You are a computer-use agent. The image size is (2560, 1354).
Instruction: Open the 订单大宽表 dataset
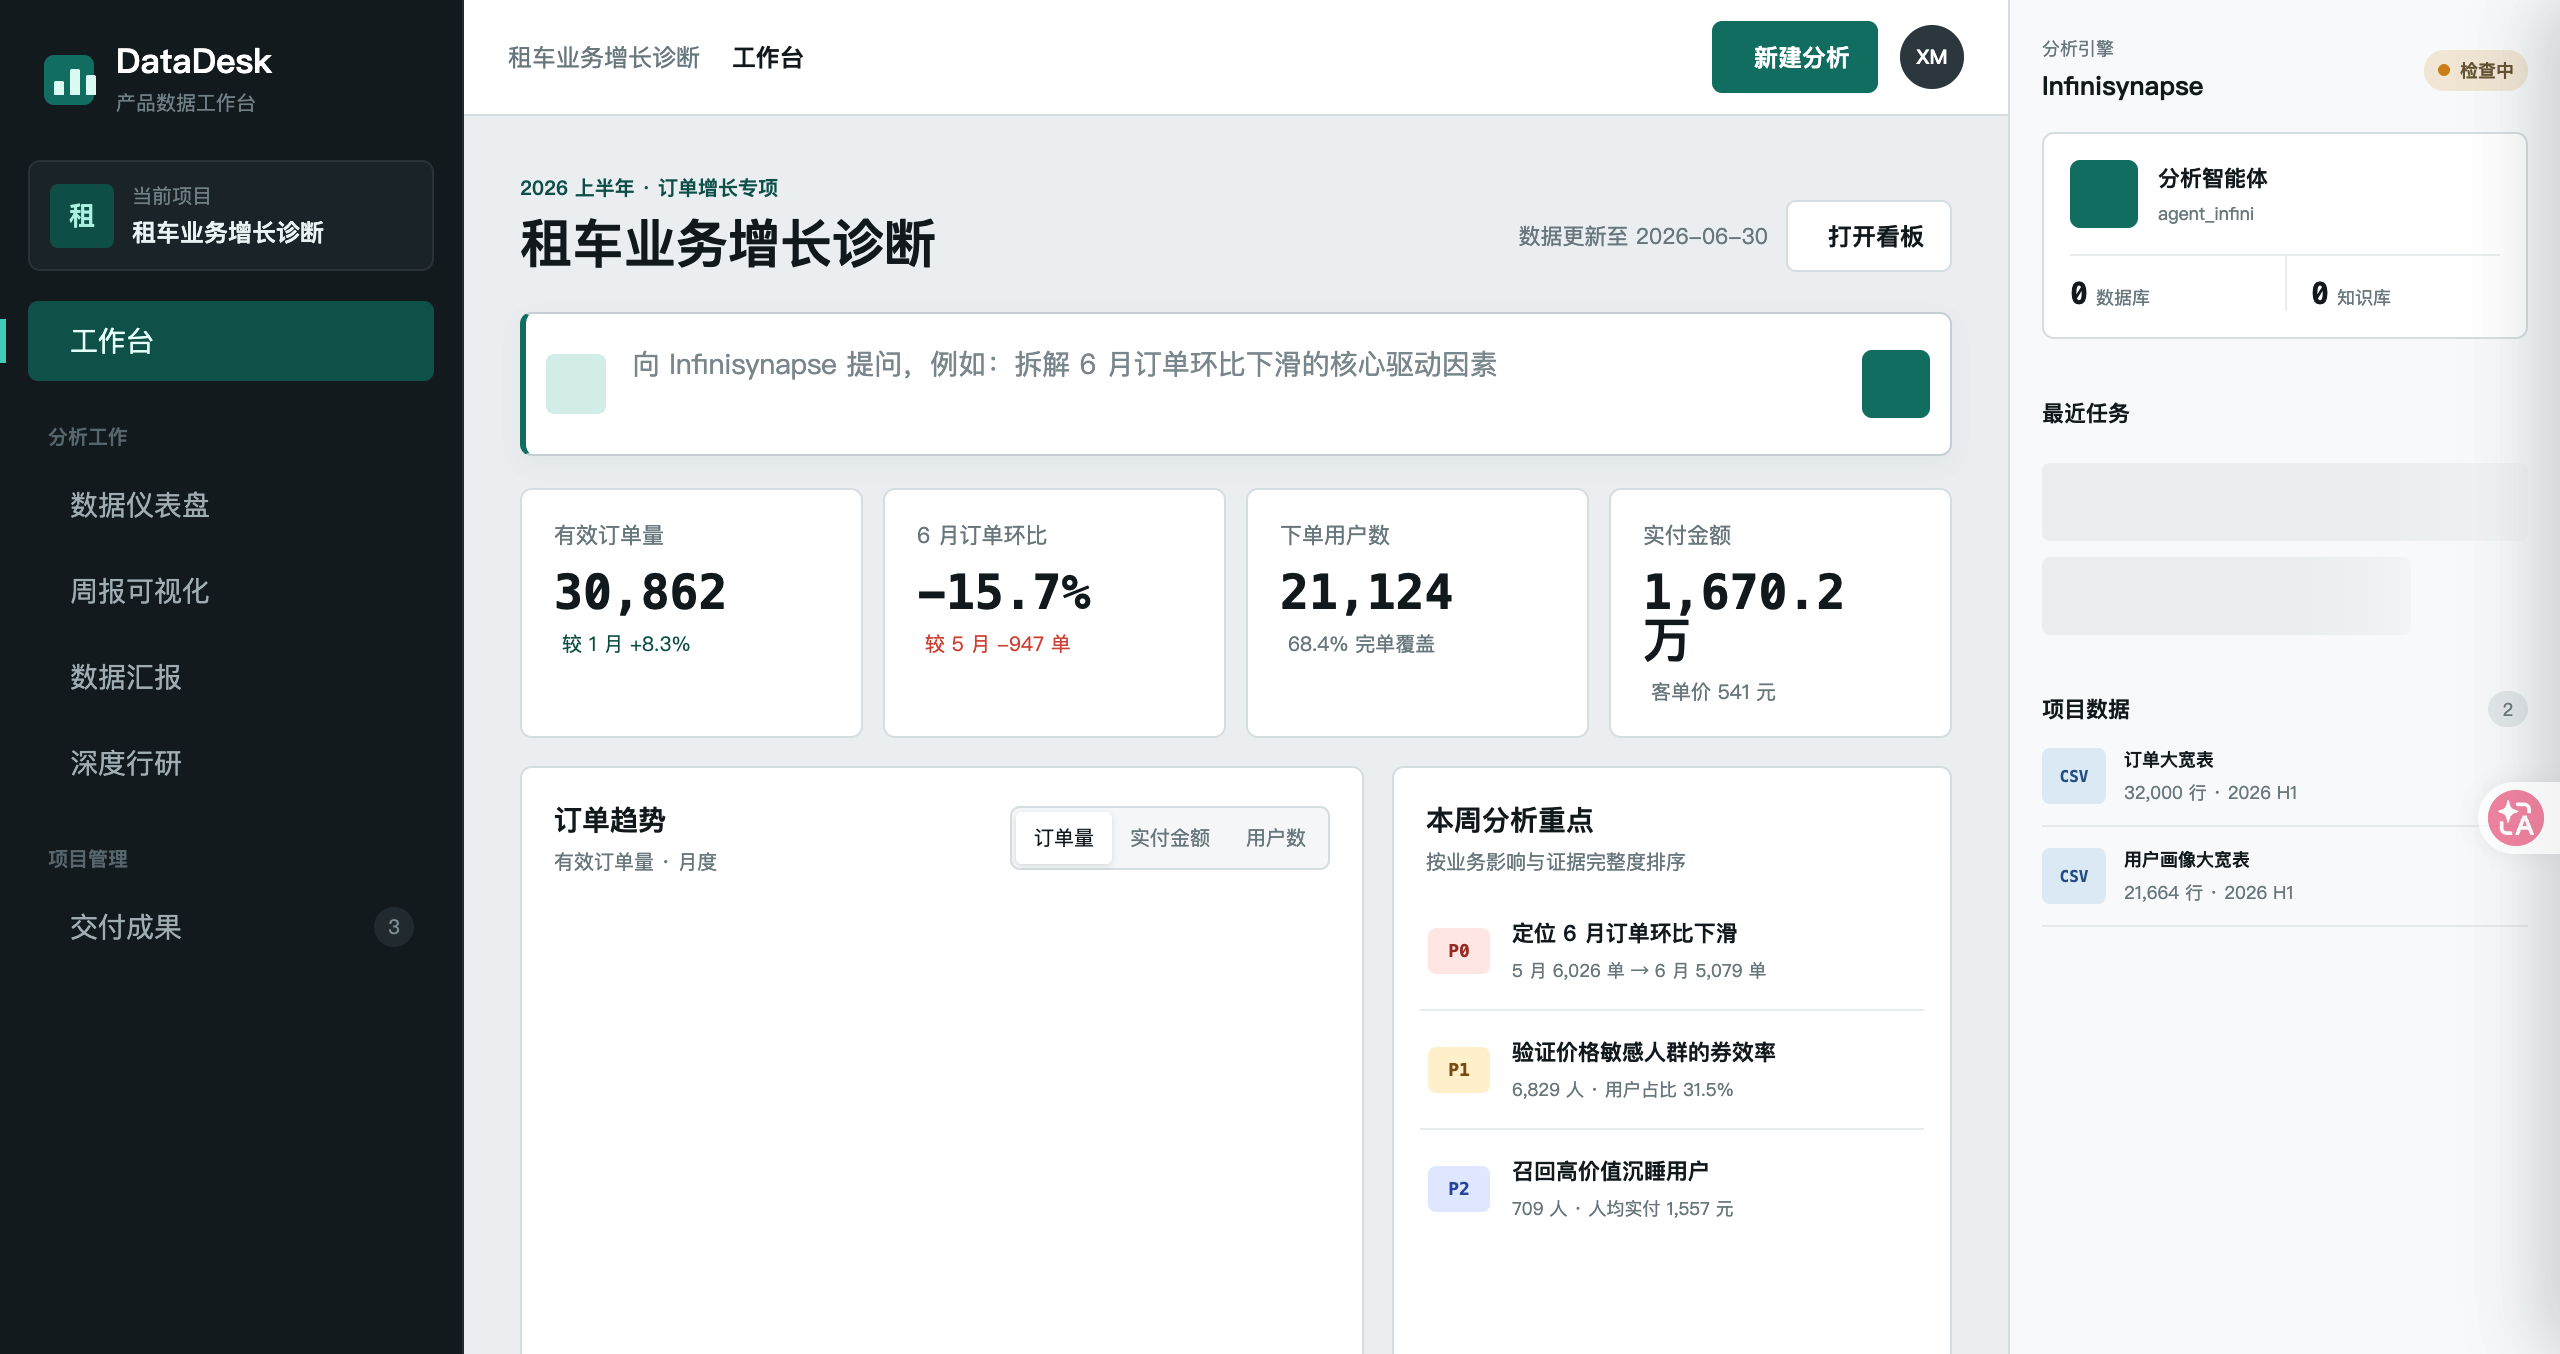coord(2285,776)
